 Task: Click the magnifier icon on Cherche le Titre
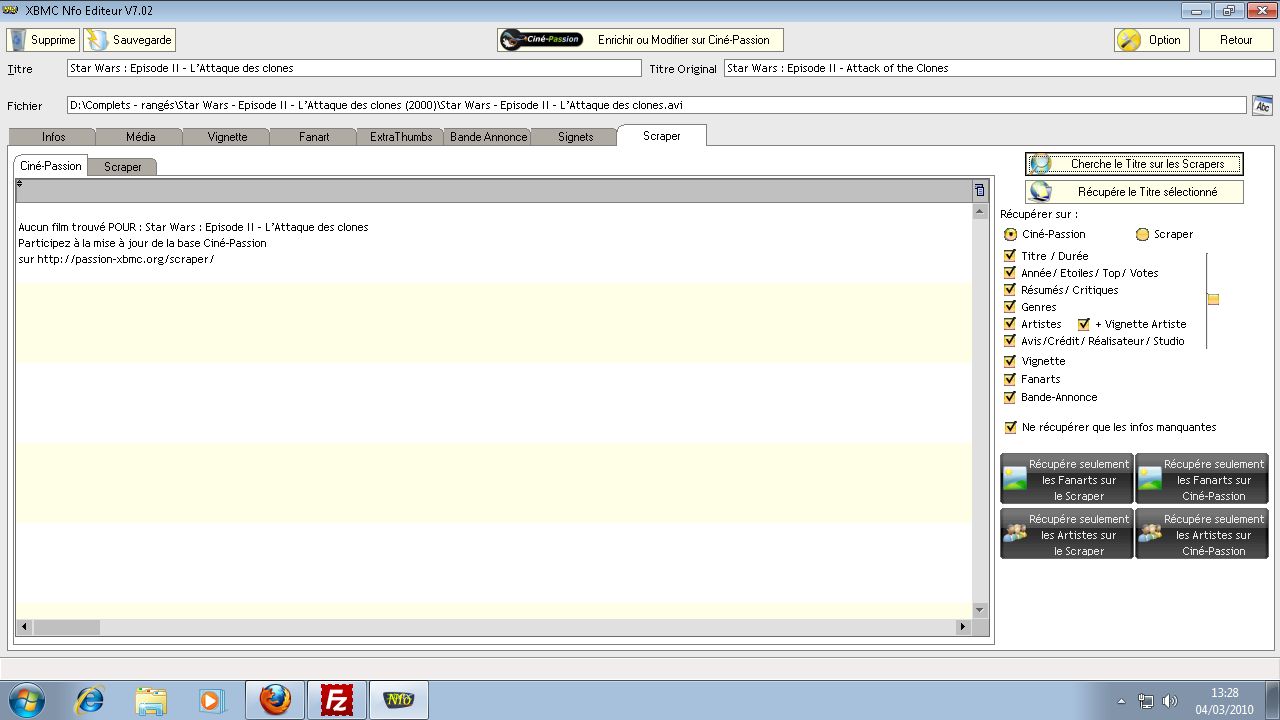coord(1041,164)
